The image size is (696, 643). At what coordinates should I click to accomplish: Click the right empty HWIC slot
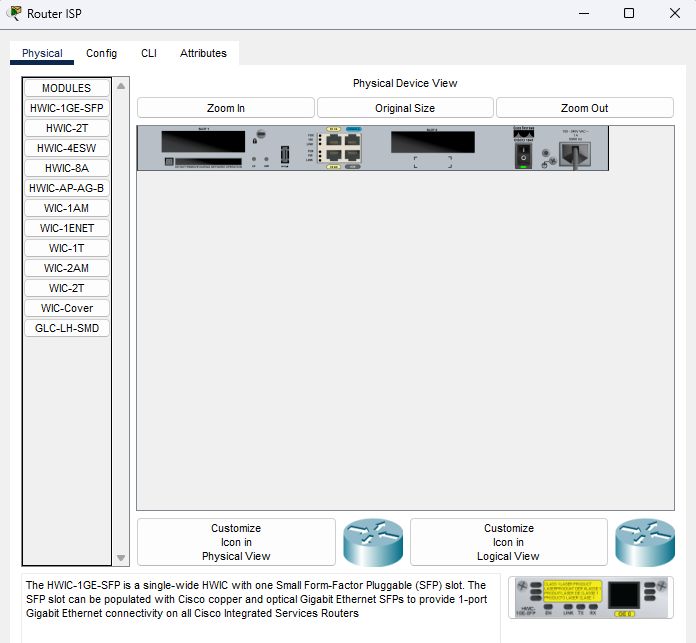click(433, 142)
